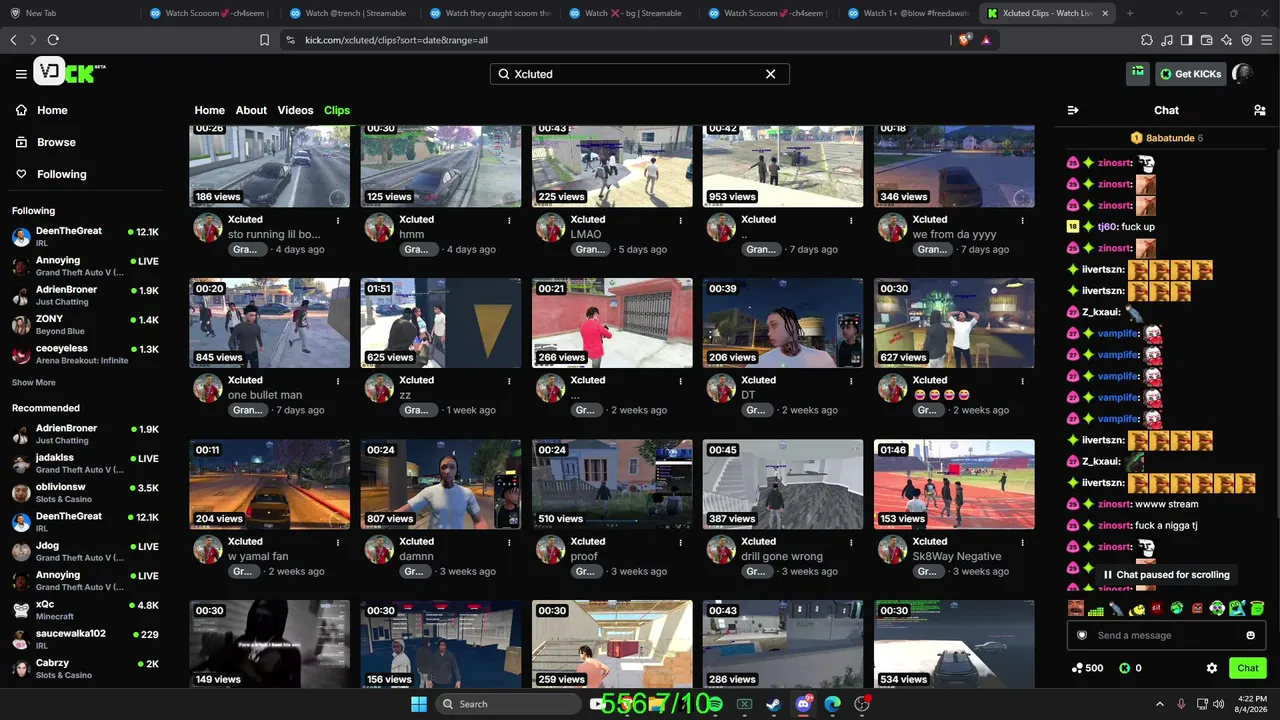The image size is (1280, 720).
Task: Reload the current page
Action: [53, 40]
